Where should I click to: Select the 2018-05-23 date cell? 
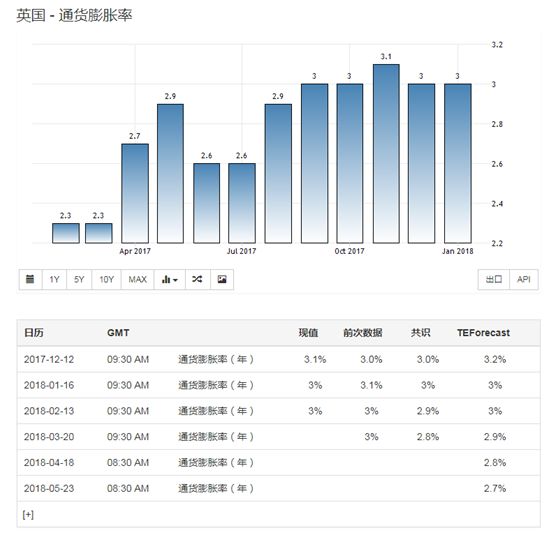[x=49, y=489]
